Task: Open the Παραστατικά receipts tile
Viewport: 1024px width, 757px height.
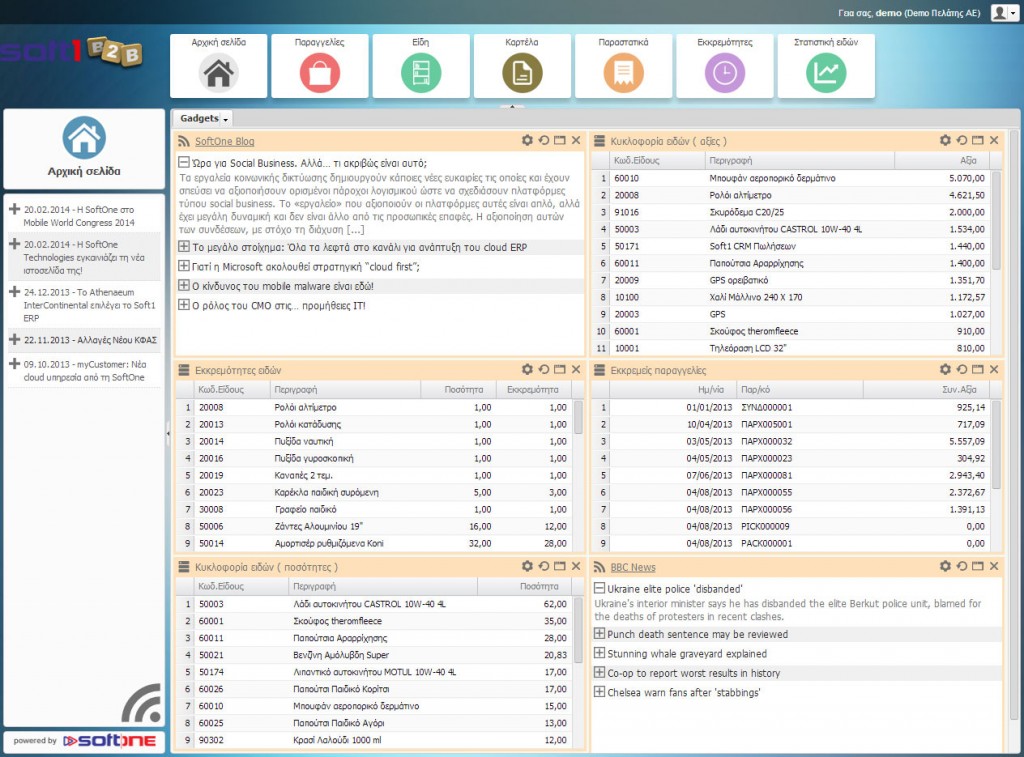Action: tap(623, 66)
